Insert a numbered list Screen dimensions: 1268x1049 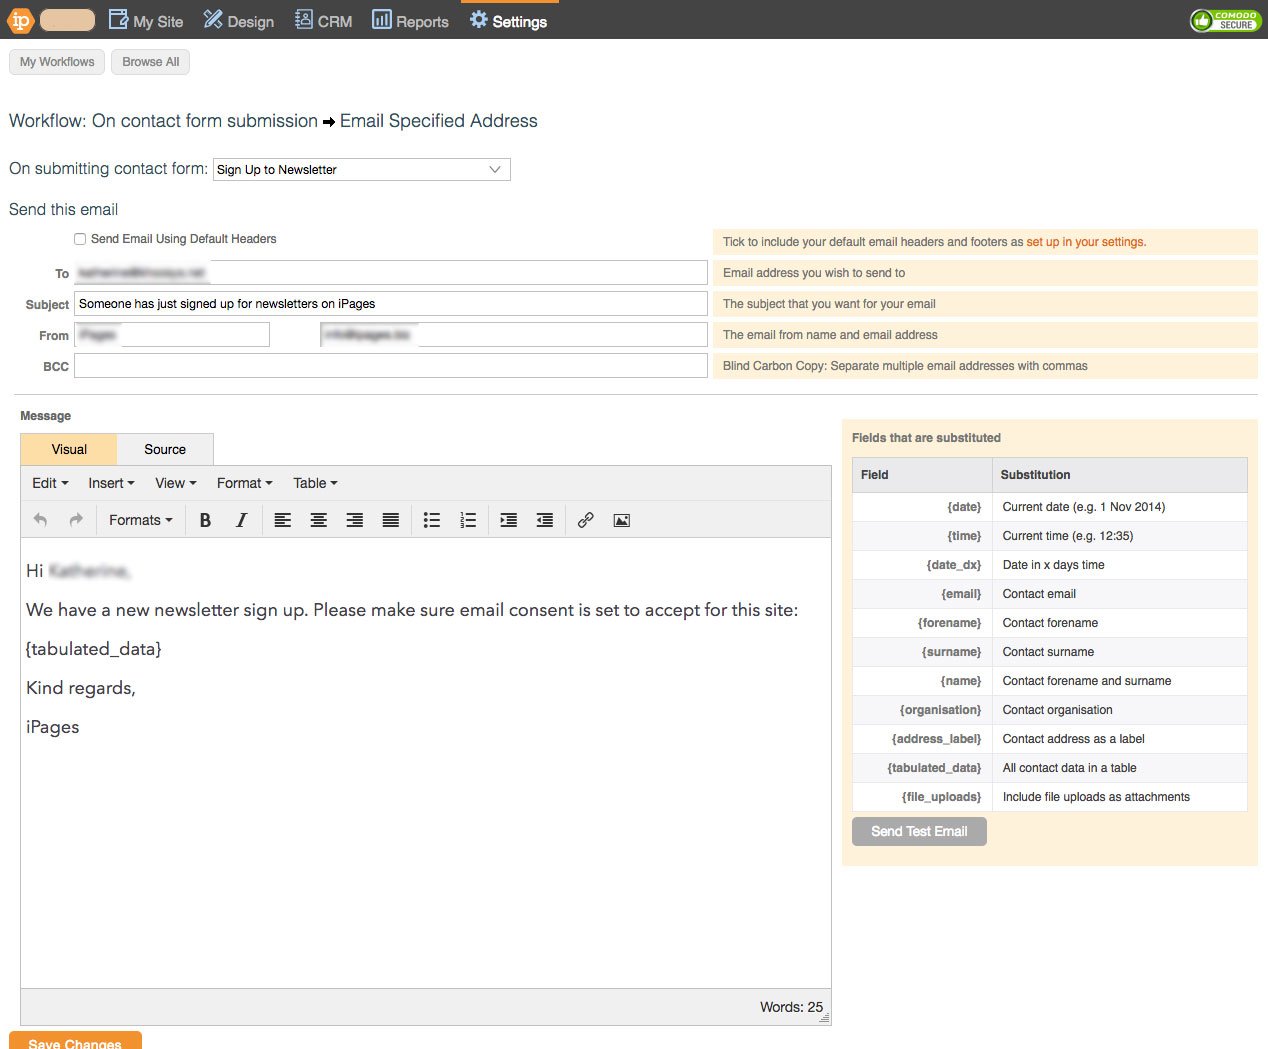pos(468,520)
